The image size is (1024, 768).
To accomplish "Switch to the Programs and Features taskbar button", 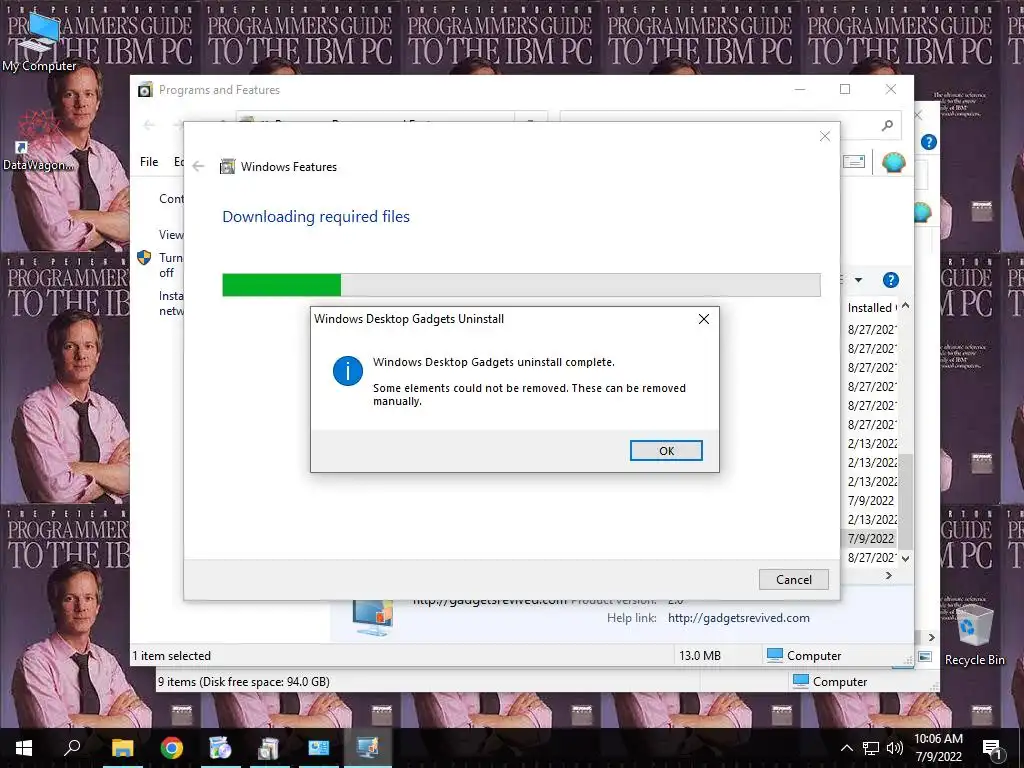I will tap(269, 748).
